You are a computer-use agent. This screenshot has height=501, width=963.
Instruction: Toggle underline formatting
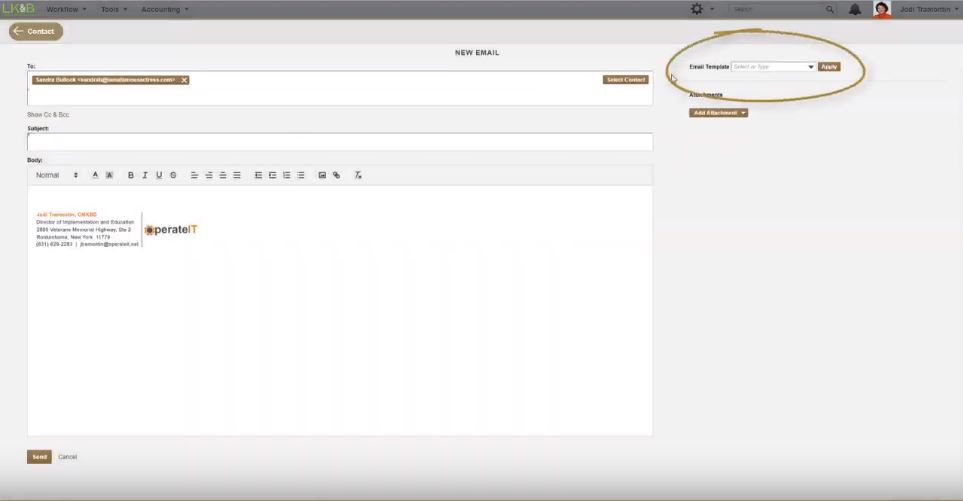(x=158, y=175)
